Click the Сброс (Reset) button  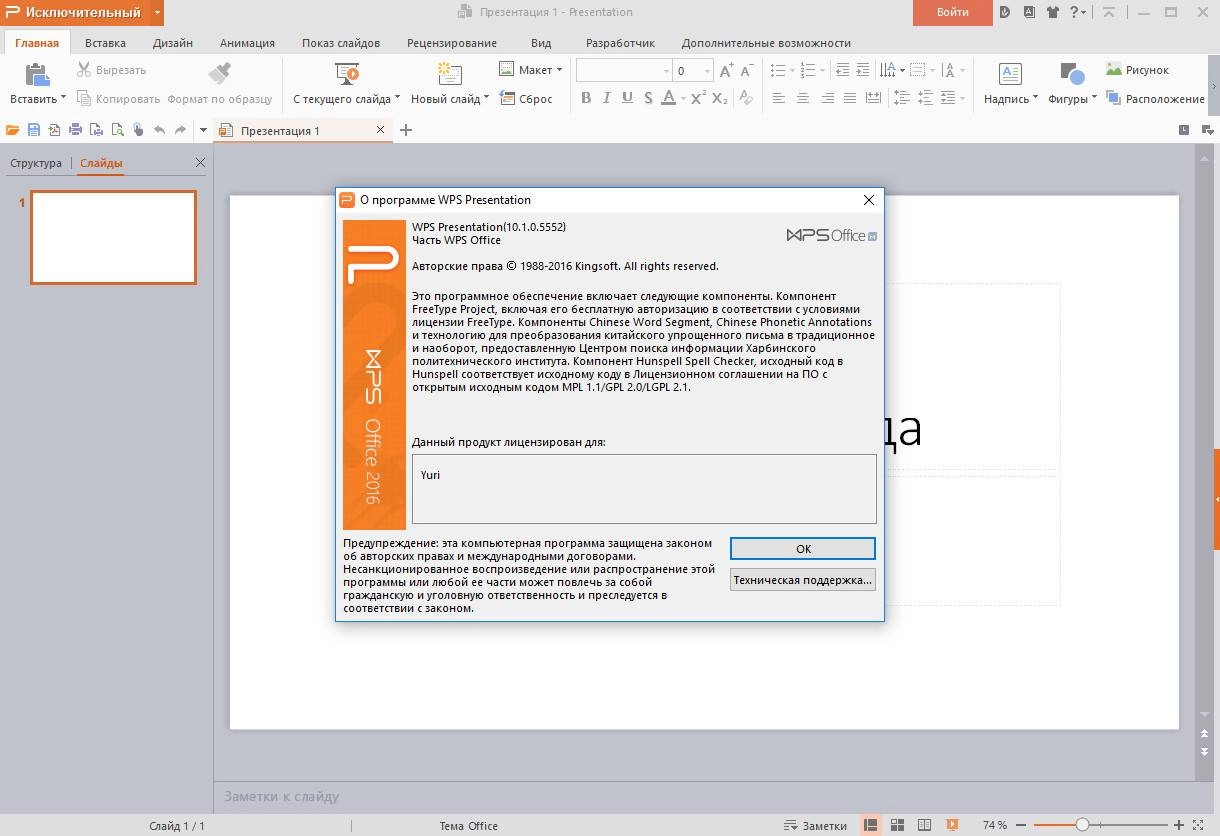tap(526, 99)
